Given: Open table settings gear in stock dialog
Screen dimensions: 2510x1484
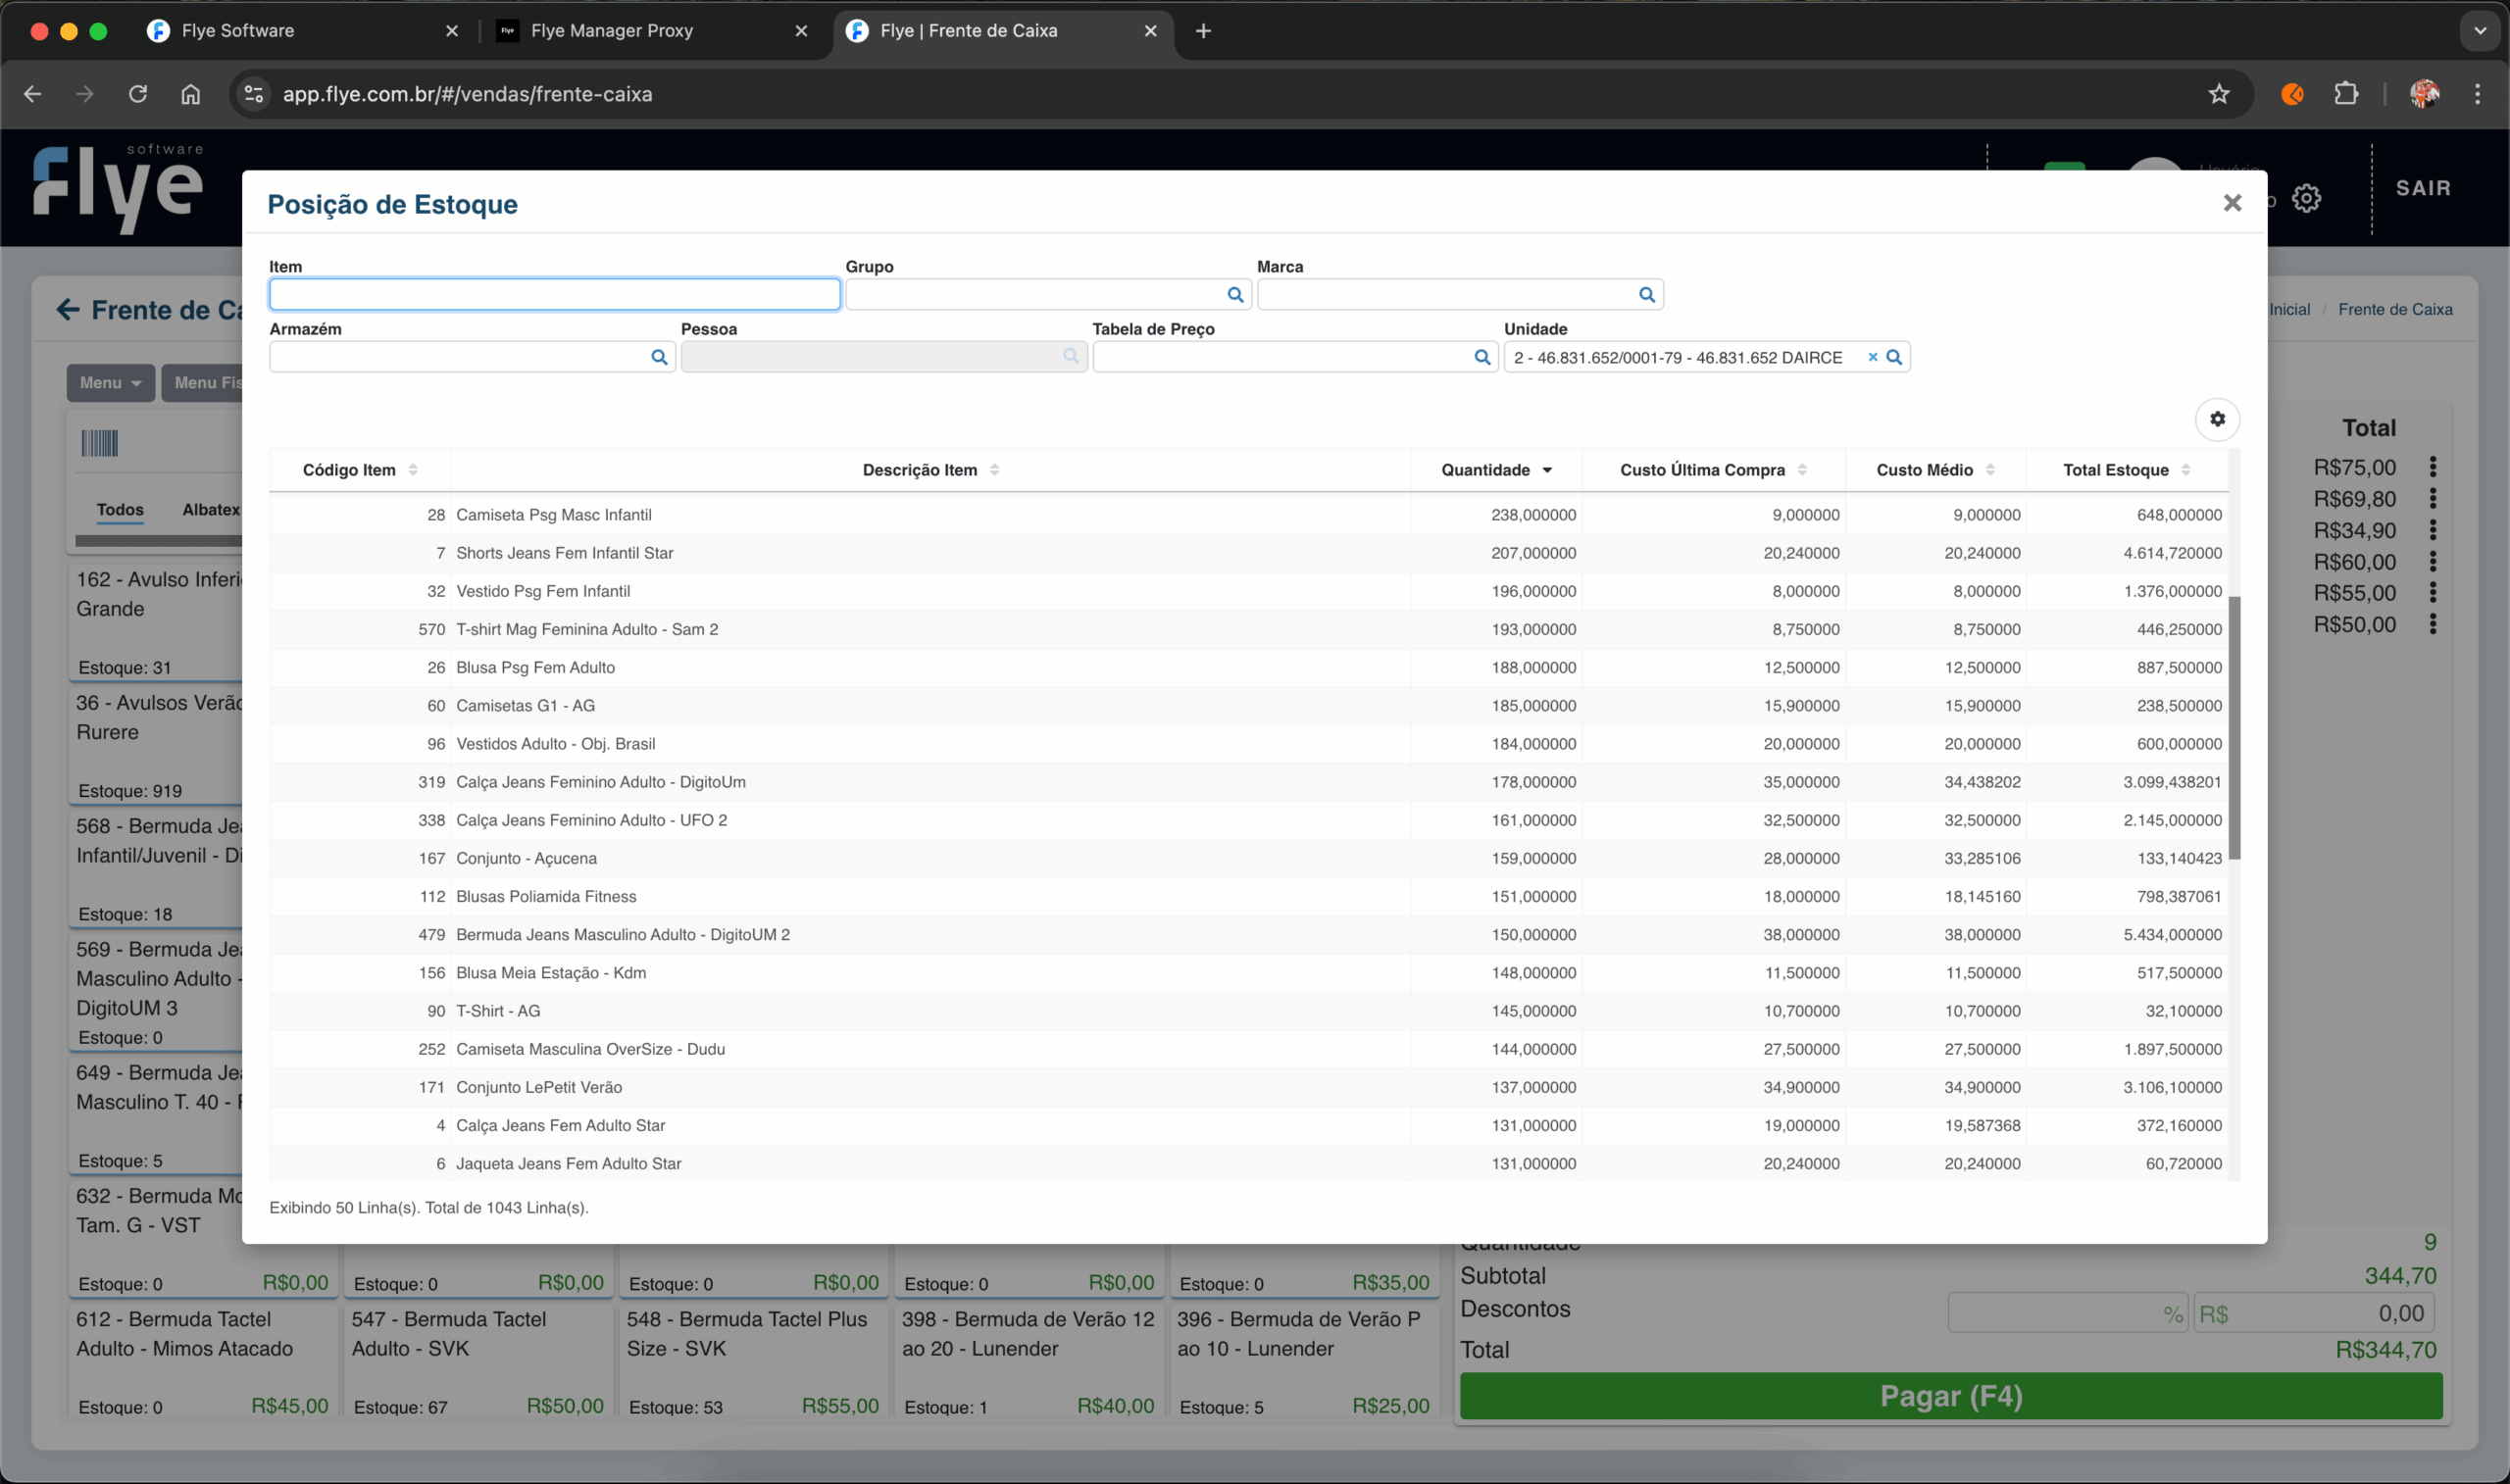Looking at the screenshot, I should pyautogui.click(x=2217, y=419).
